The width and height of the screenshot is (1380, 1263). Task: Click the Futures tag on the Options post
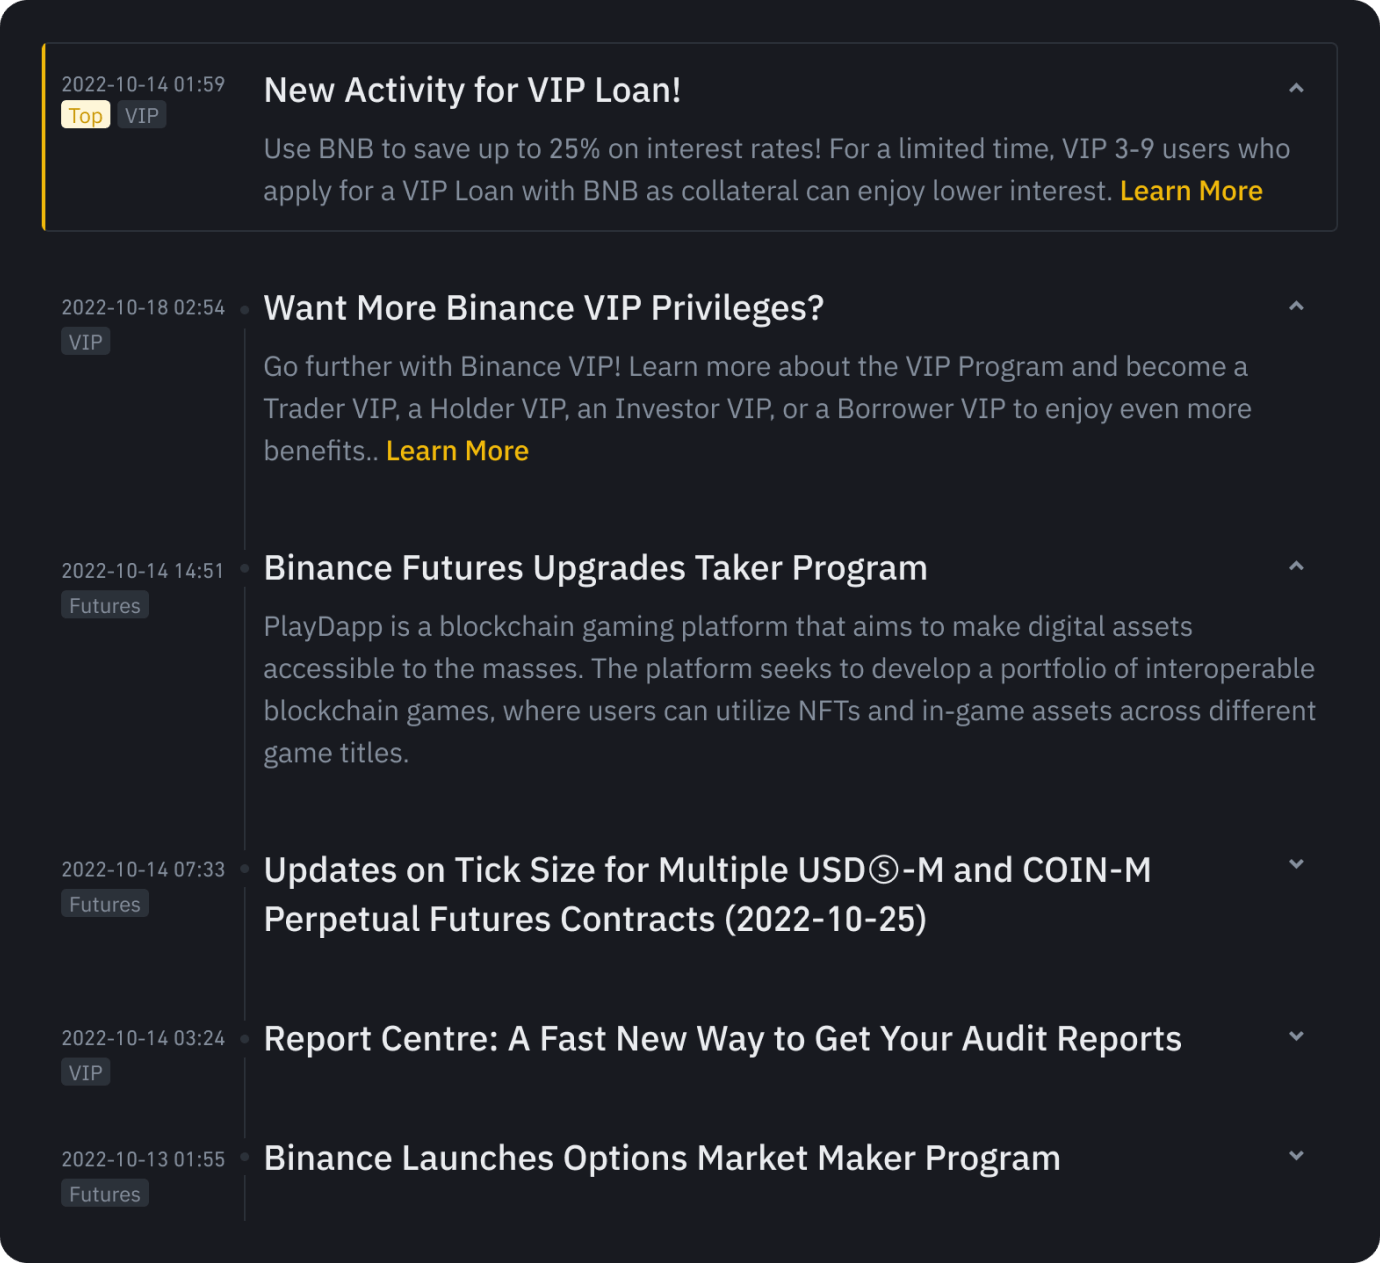point(104,1192)
